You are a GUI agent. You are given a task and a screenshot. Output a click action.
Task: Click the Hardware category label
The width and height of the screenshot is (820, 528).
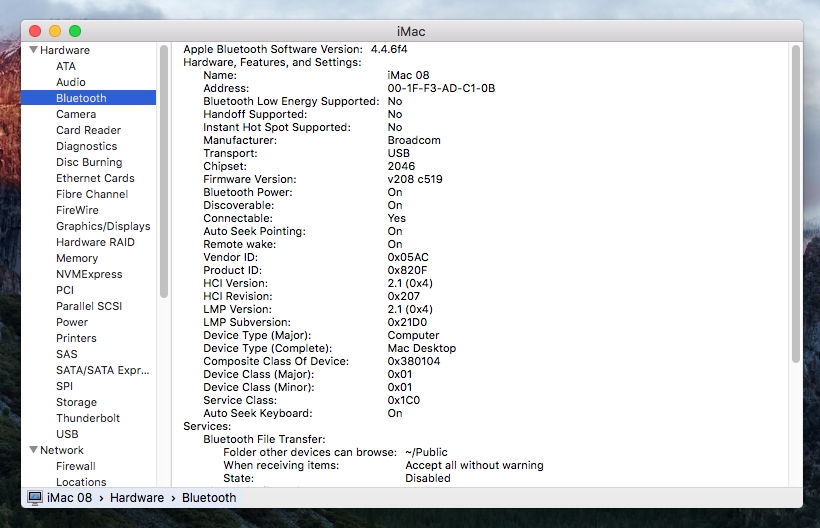point(65,50)
